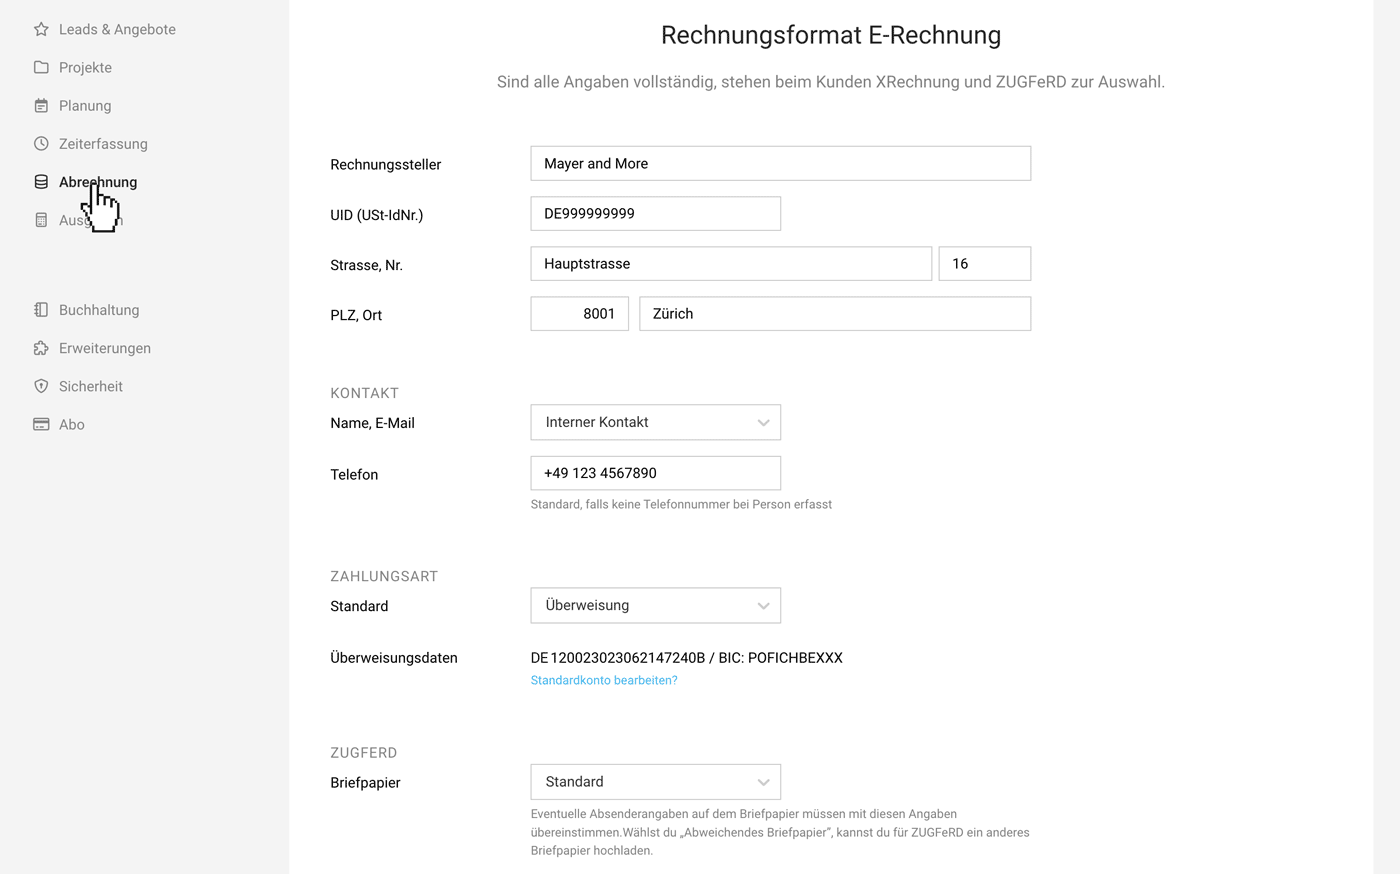Expand the Überweisung payment method dropdown

(655, 605)
